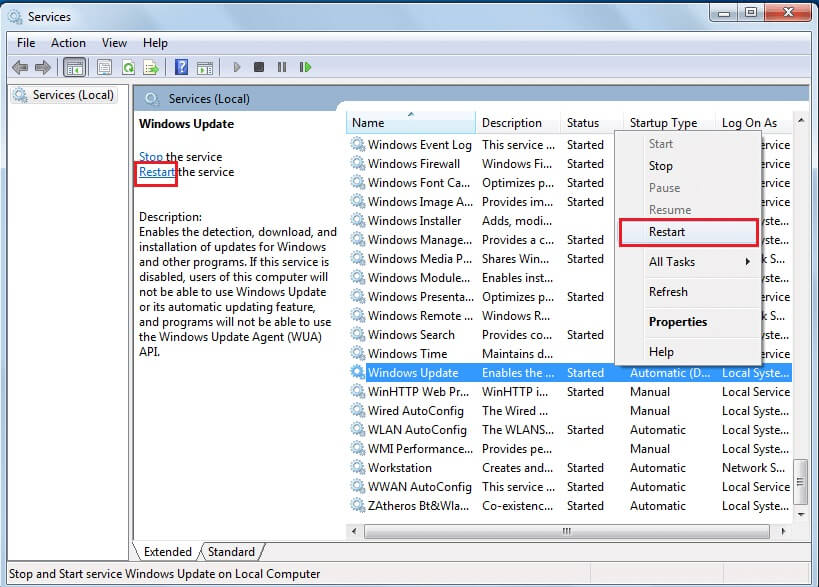Screen dimensions: 819x587
Task: Expand the All Tasks submenu
Action: 688,262
